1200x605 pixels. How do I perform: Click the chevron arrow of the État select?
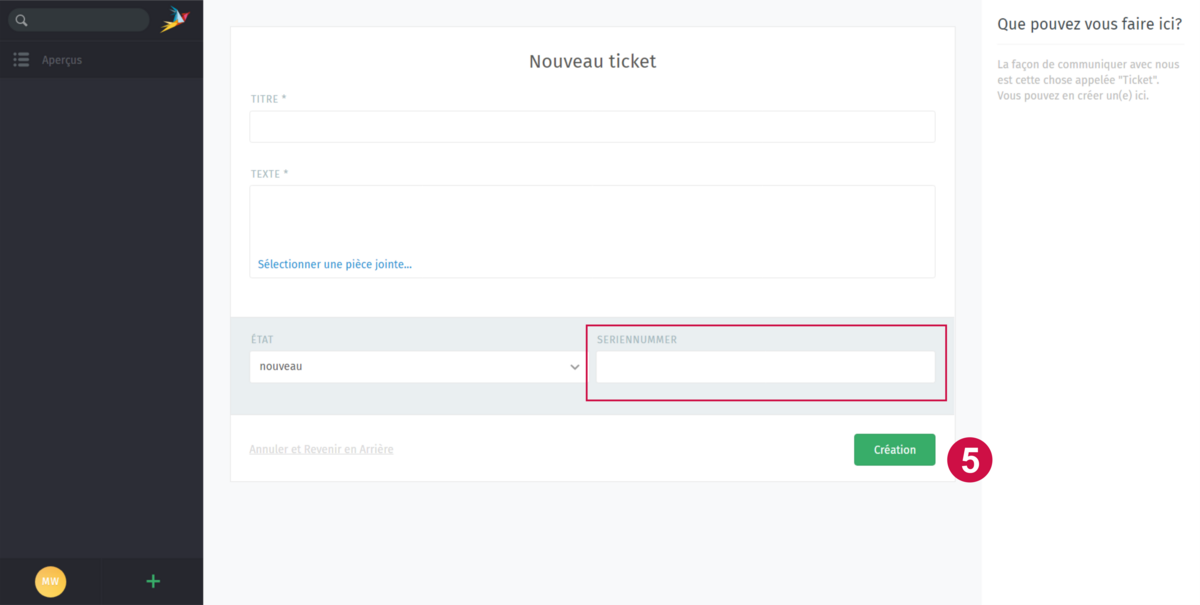[x=575, y=367]
